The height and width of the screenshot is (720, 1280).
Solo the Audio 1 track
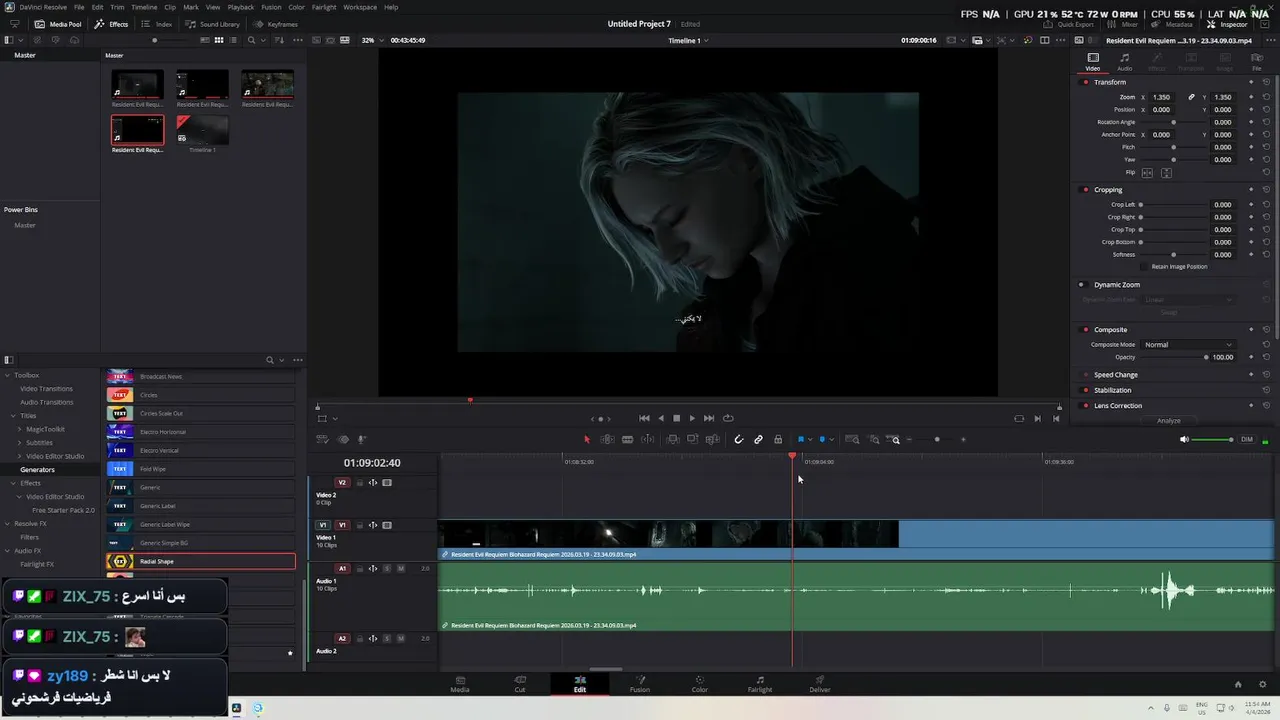click(387, 568)
